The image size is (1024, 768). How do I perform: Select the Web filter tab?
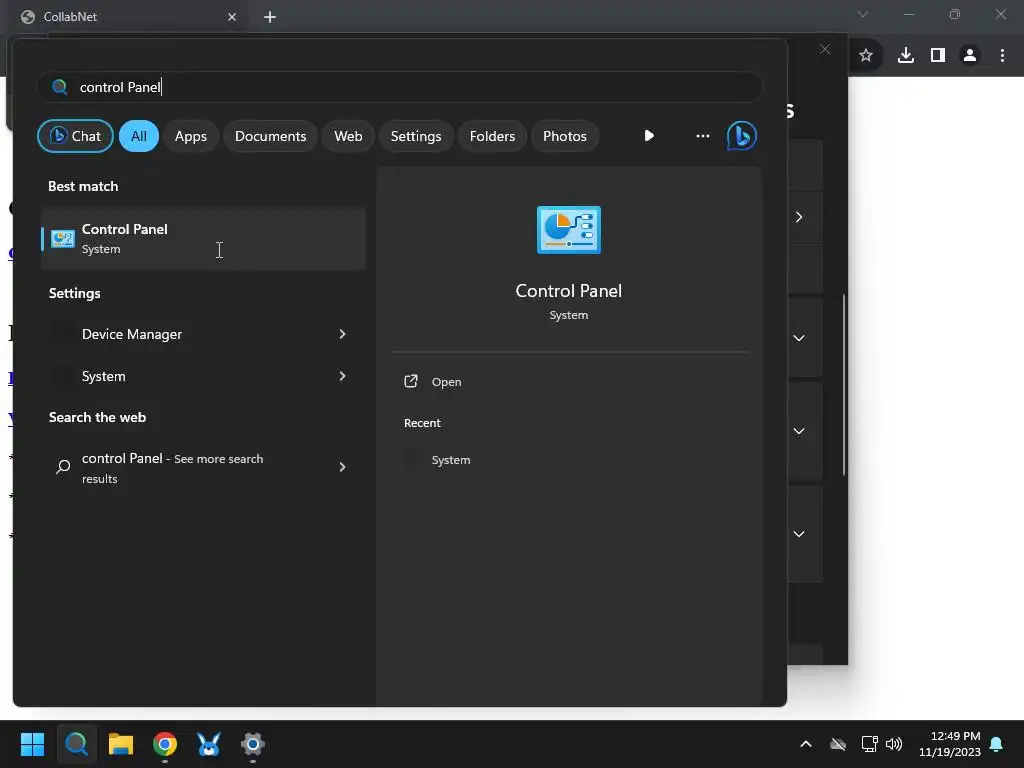pyautogui.click(x=348, y=136)
